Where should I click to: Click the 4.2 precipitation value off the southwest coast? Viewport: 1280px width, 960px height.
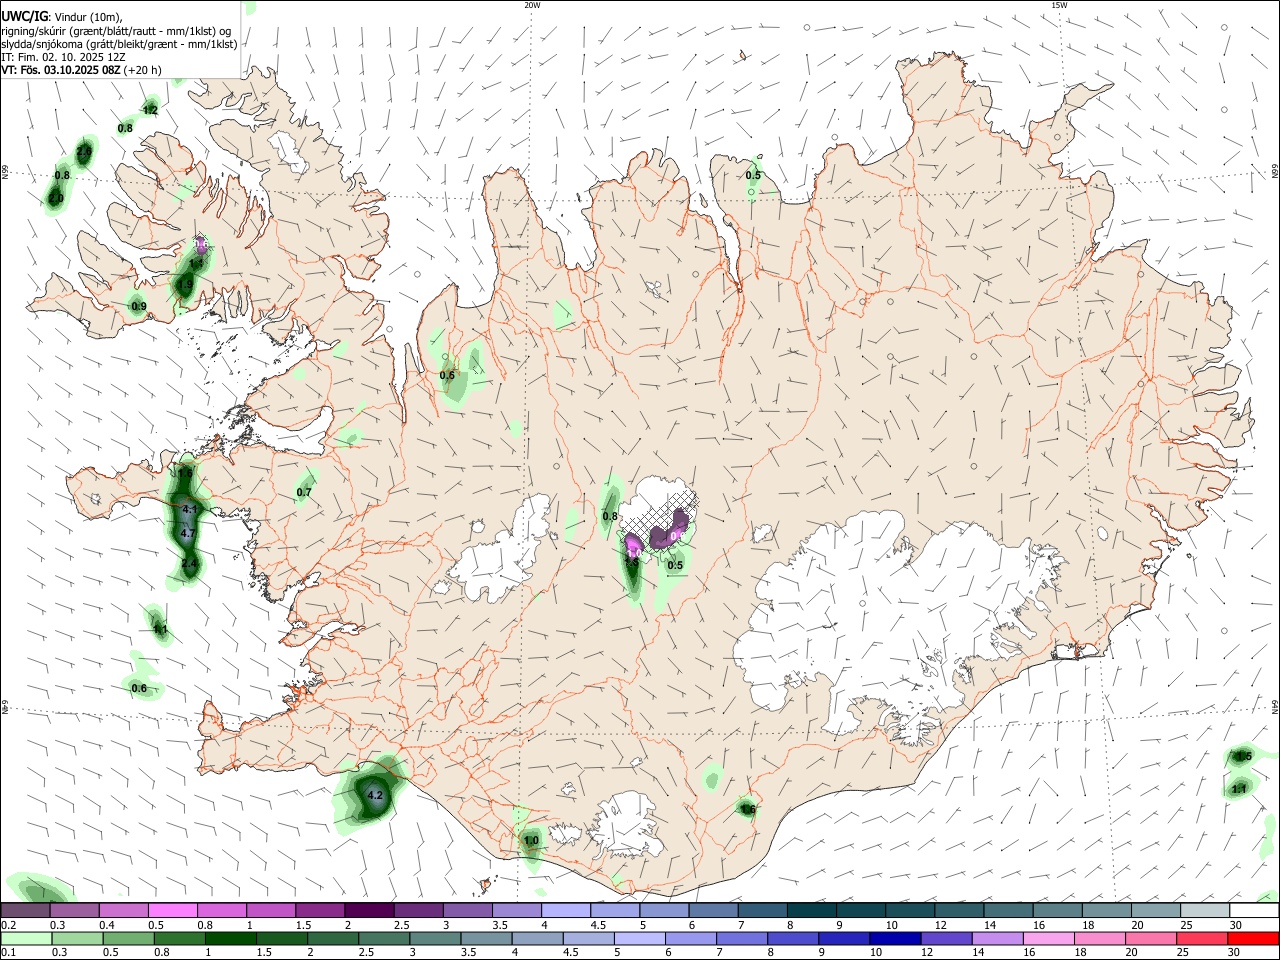[376, 796]
